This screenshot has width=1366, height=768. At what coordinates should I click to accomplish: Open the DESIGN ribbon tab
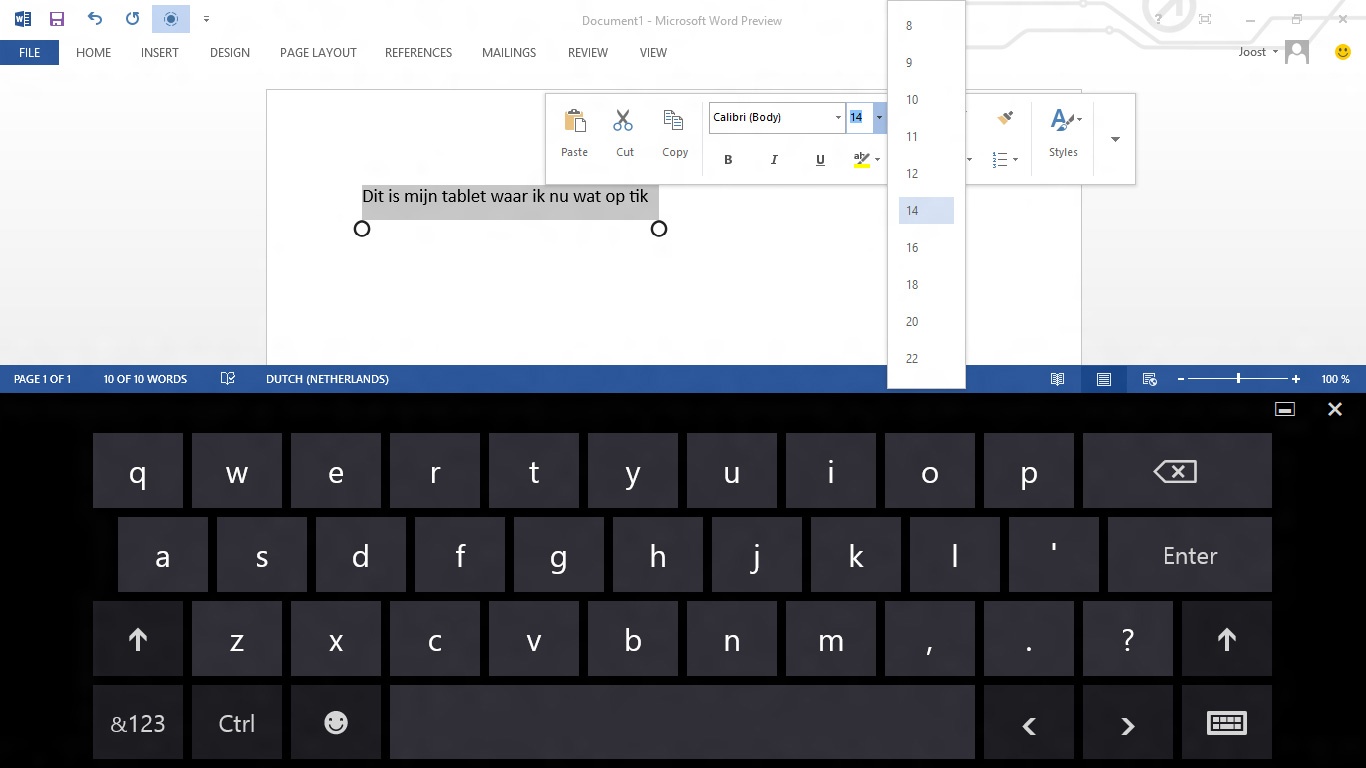[230, 52]
